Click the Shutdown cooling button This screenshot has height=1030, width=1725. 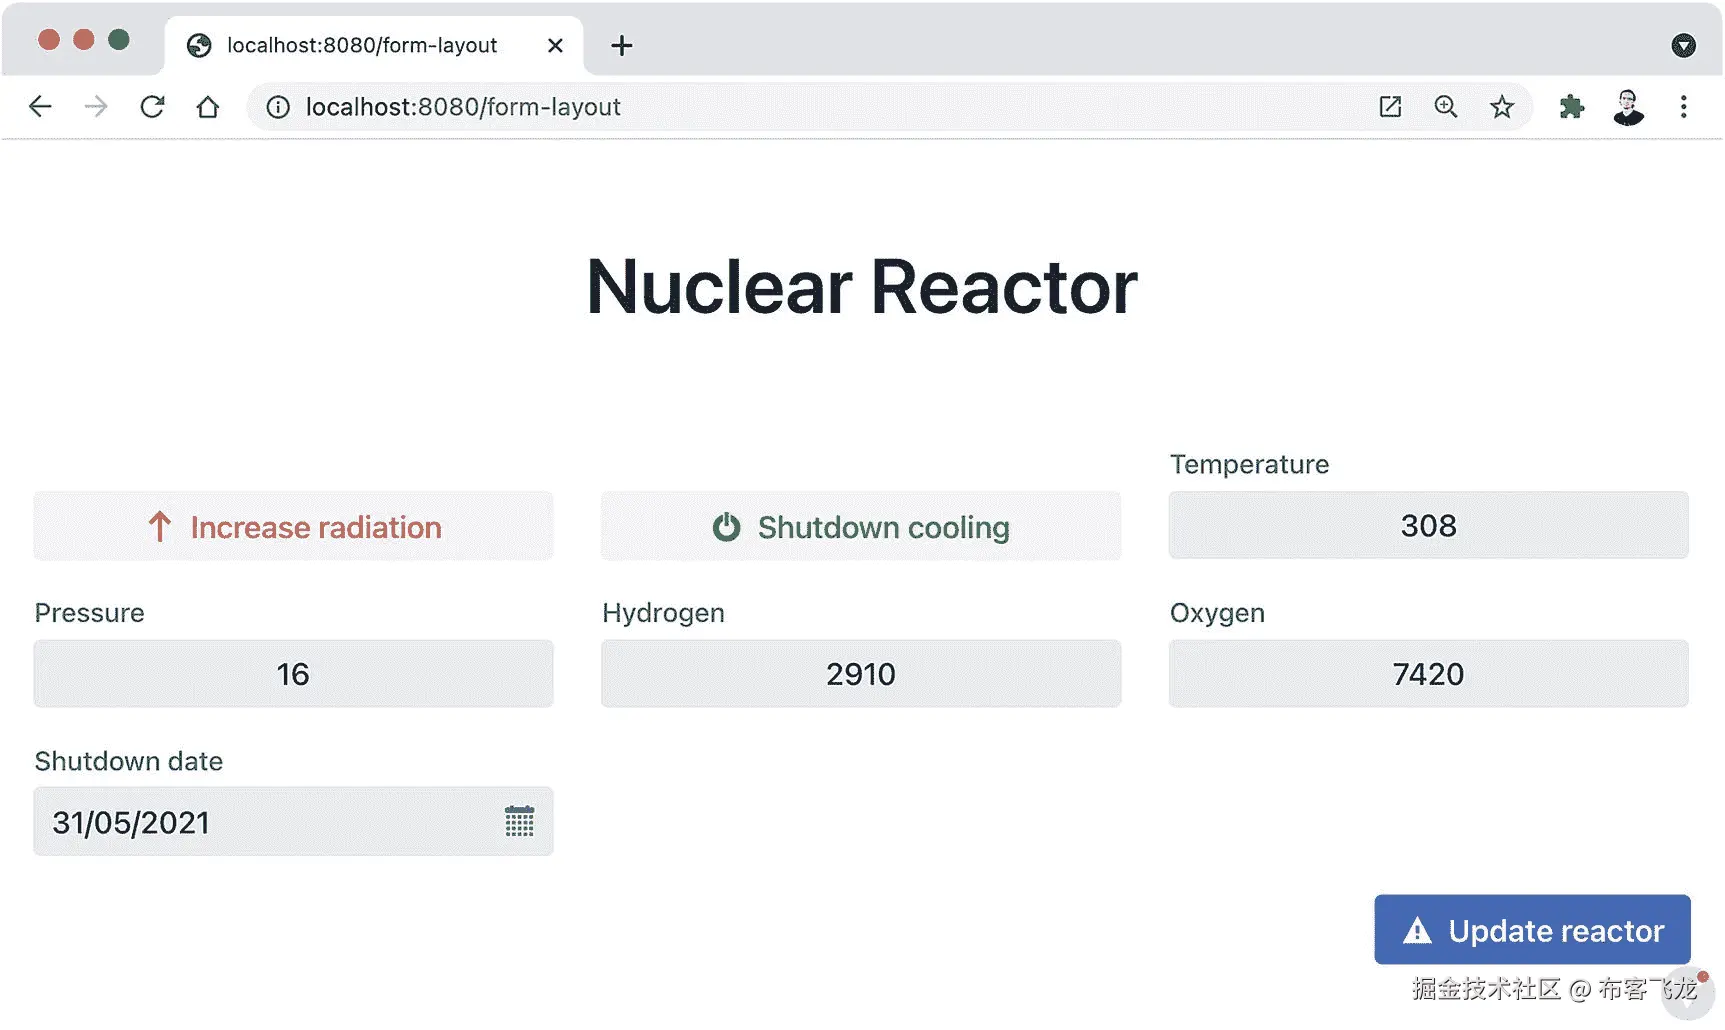tap(861, 527)
